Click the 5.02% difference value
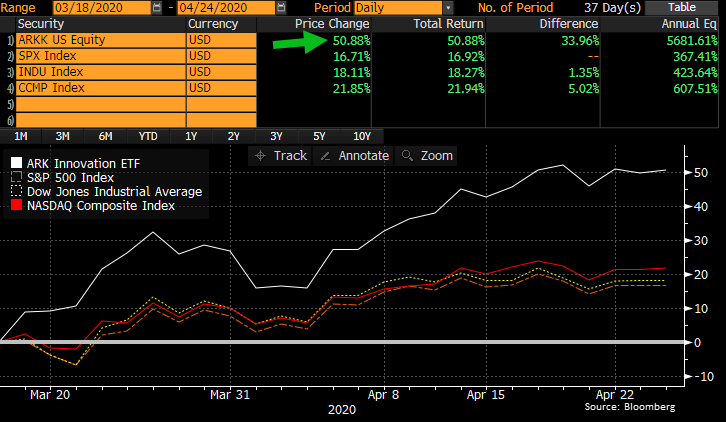This screenshot has height=422, width=726. 583,88
